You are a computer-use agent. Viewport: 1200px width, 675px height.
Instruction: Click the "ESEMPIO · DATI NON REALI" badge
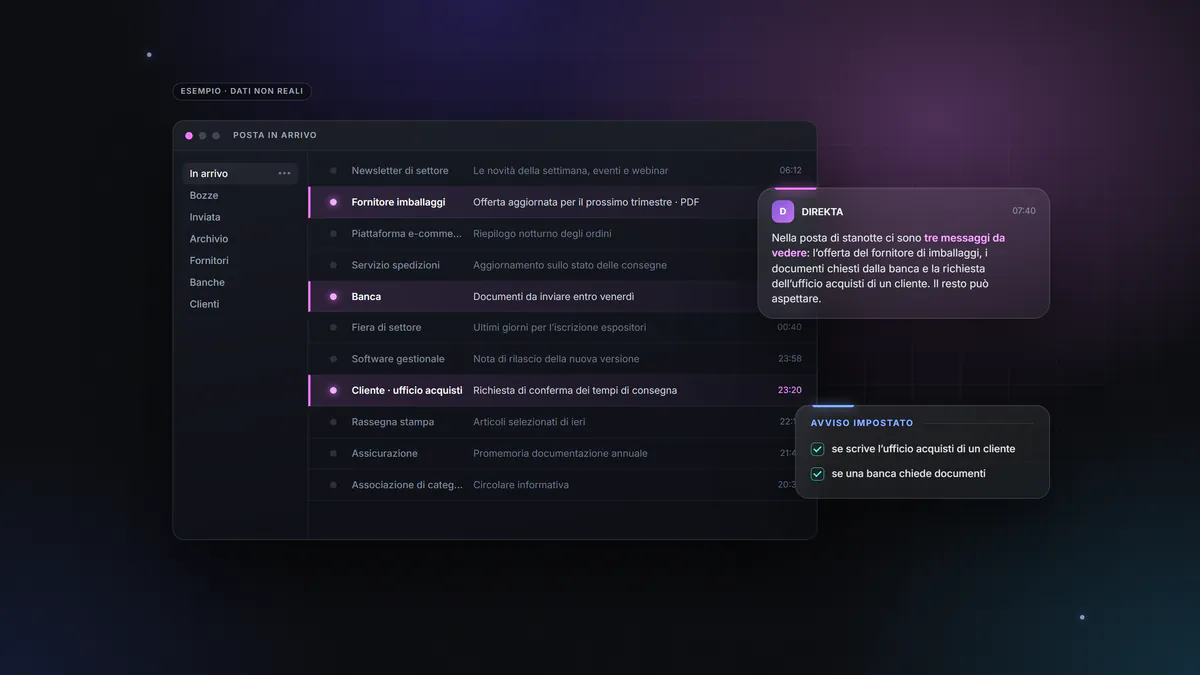click(242, 91)
